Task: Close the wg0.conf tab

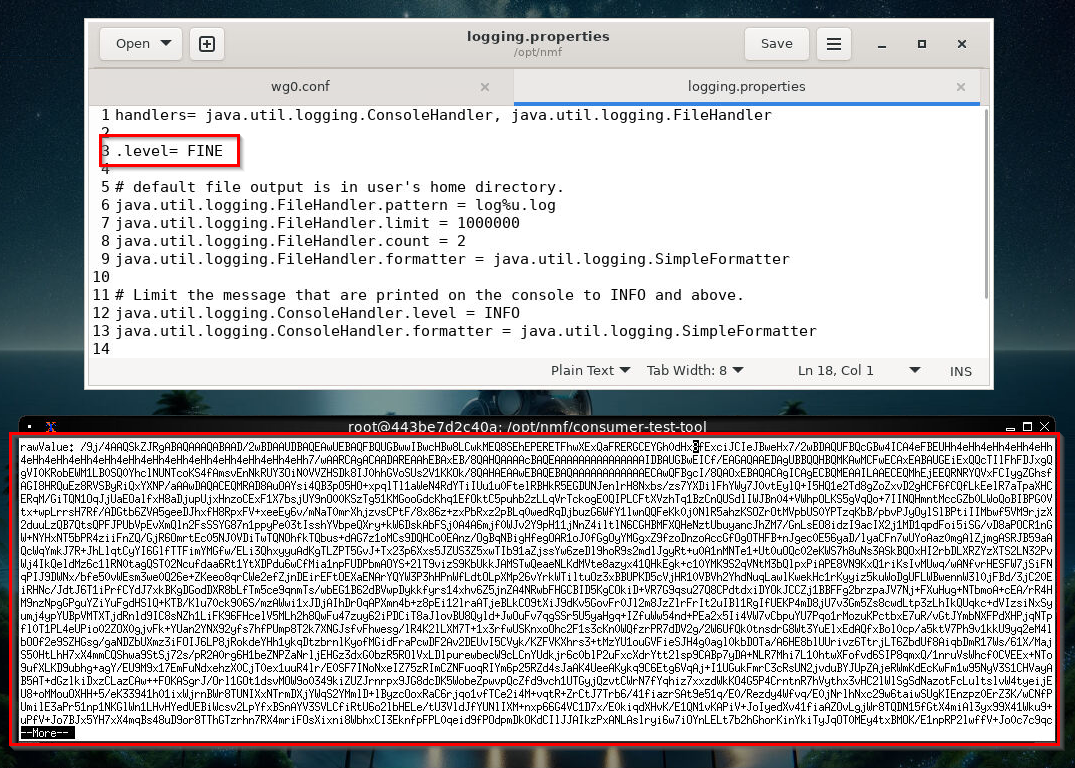Action: pyautogui.click(x=485, y=87)
